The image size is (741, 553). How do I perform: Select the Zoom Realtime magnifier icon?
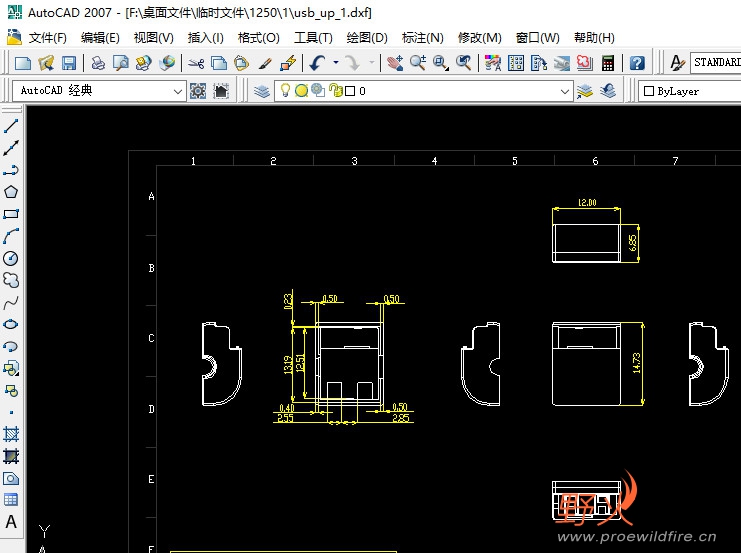[x=418, y=62]
